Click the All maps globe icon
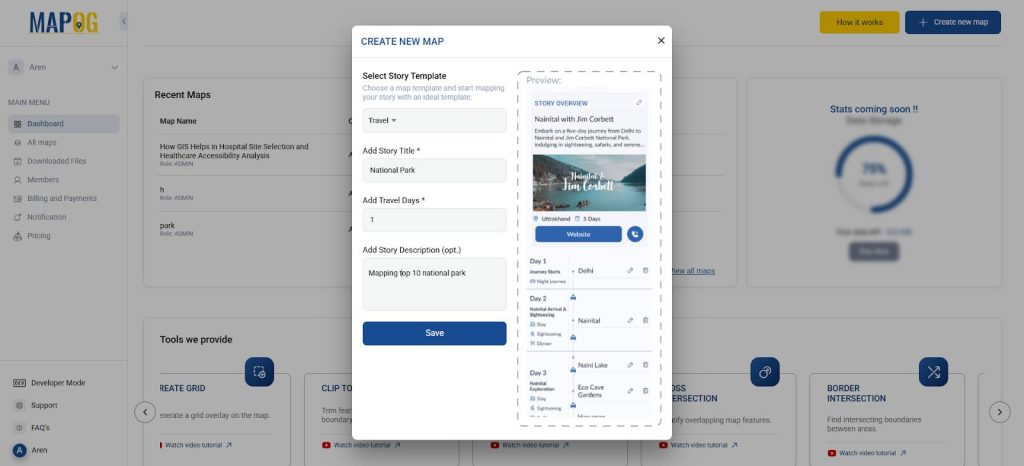The width and height of the screenshot is (1024, 466). coord(18,142)
